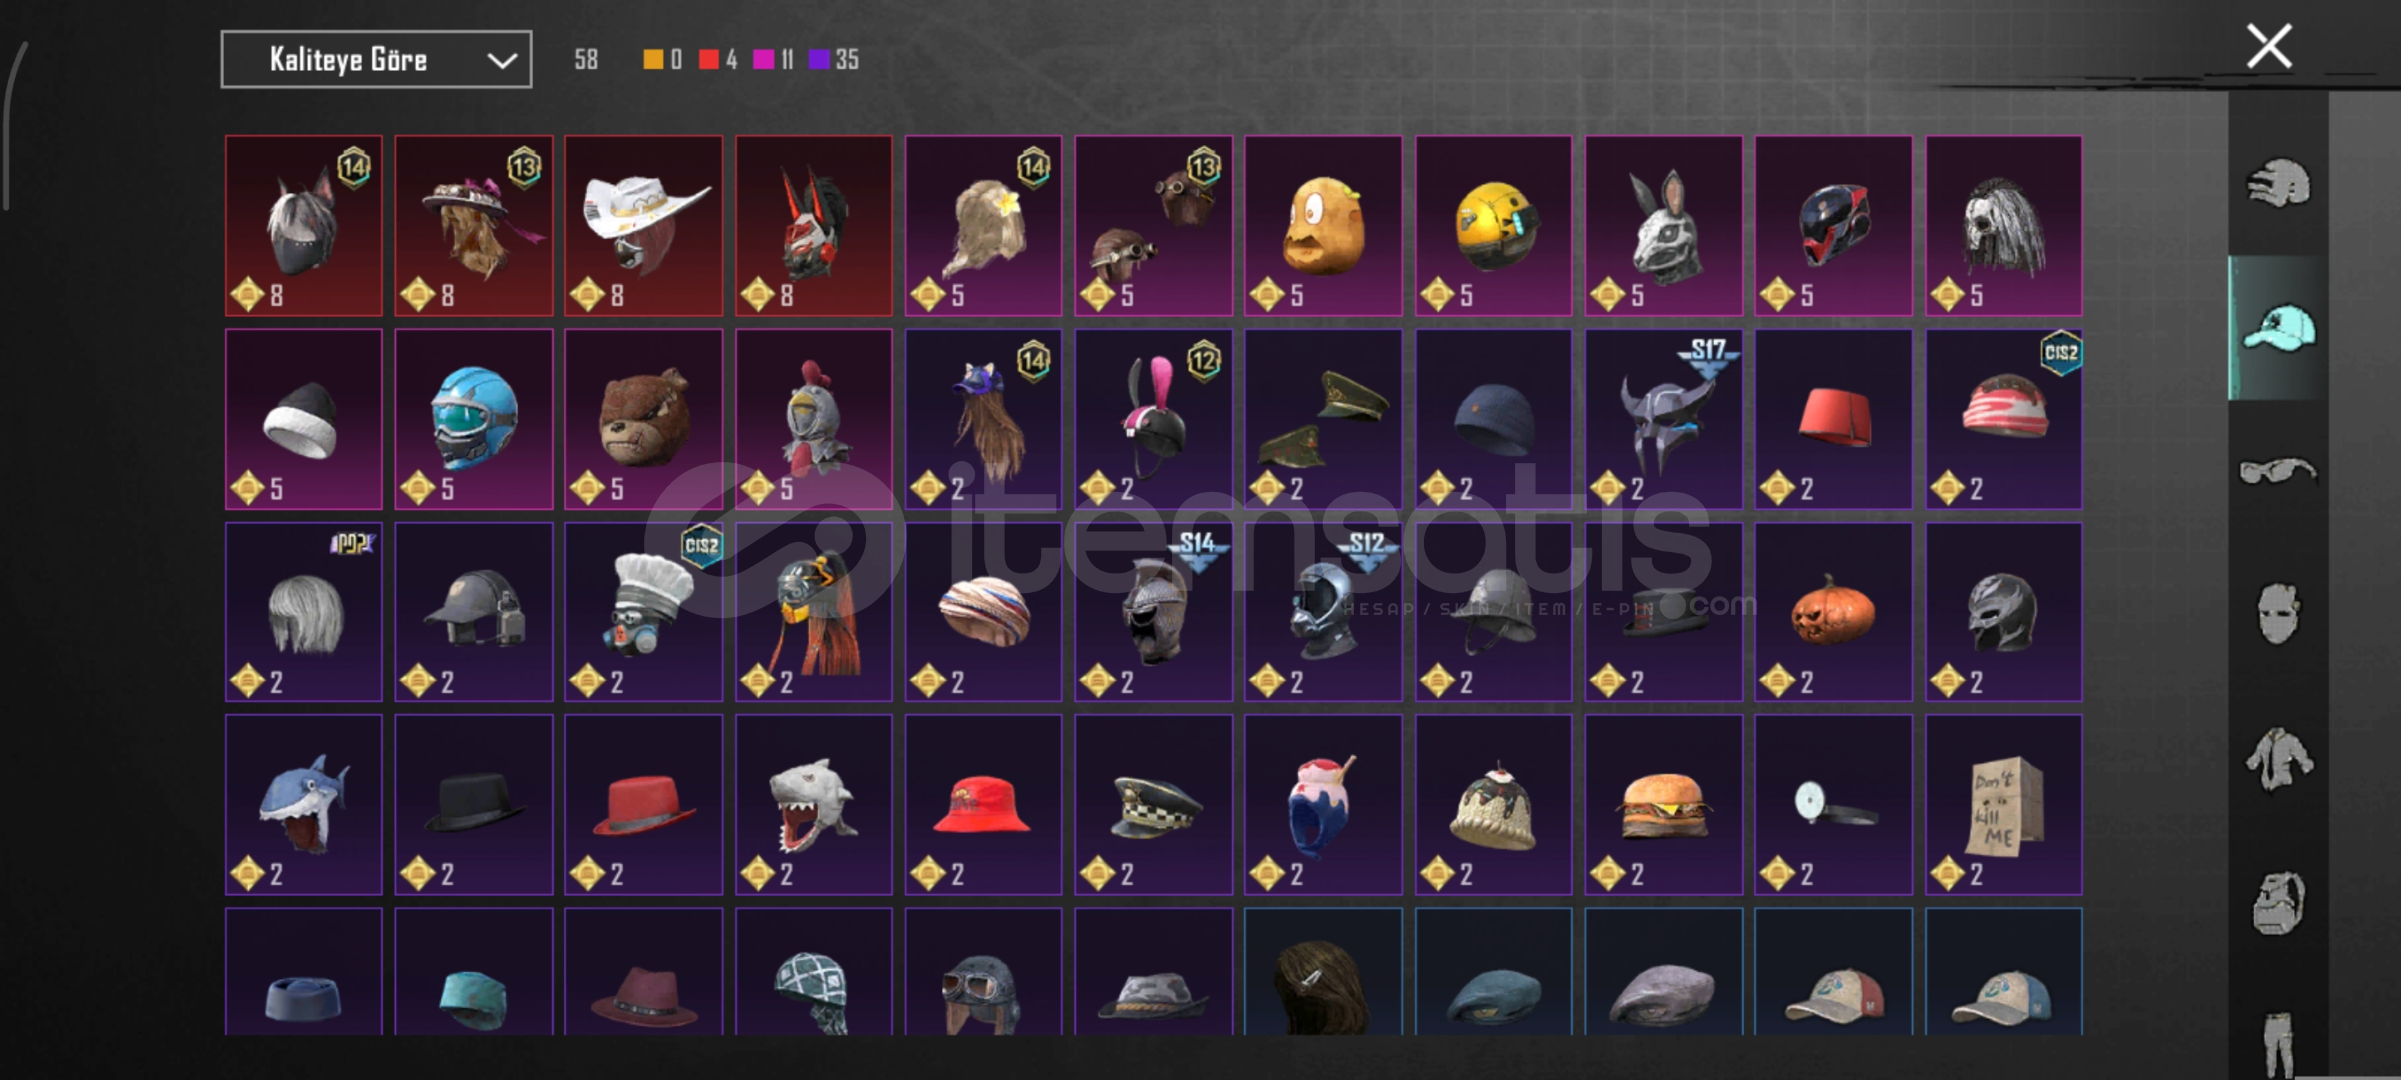Close the inventory with X

click(2269, 47)
